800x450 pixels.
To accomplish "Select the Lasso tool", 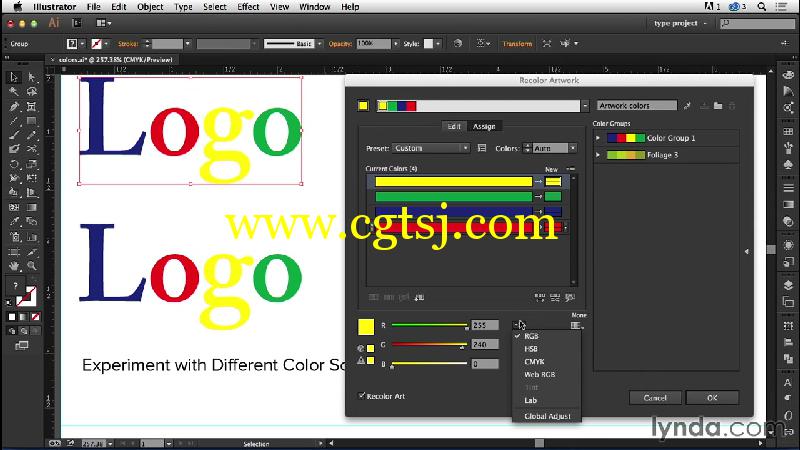I will [32, 92].
